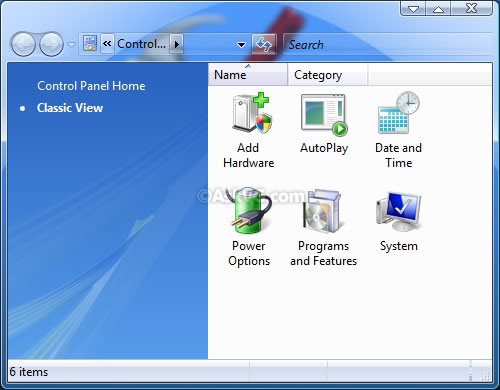Click the Refresh button next to address bar
The width and height of the screenshot is (500, 390).
click(264, 44)
